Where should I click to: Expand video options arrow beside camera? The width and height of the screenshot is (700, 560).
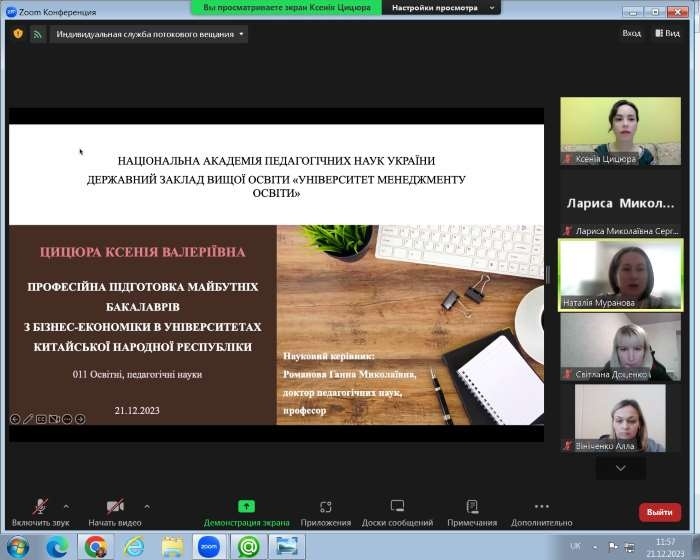[147, 505]
